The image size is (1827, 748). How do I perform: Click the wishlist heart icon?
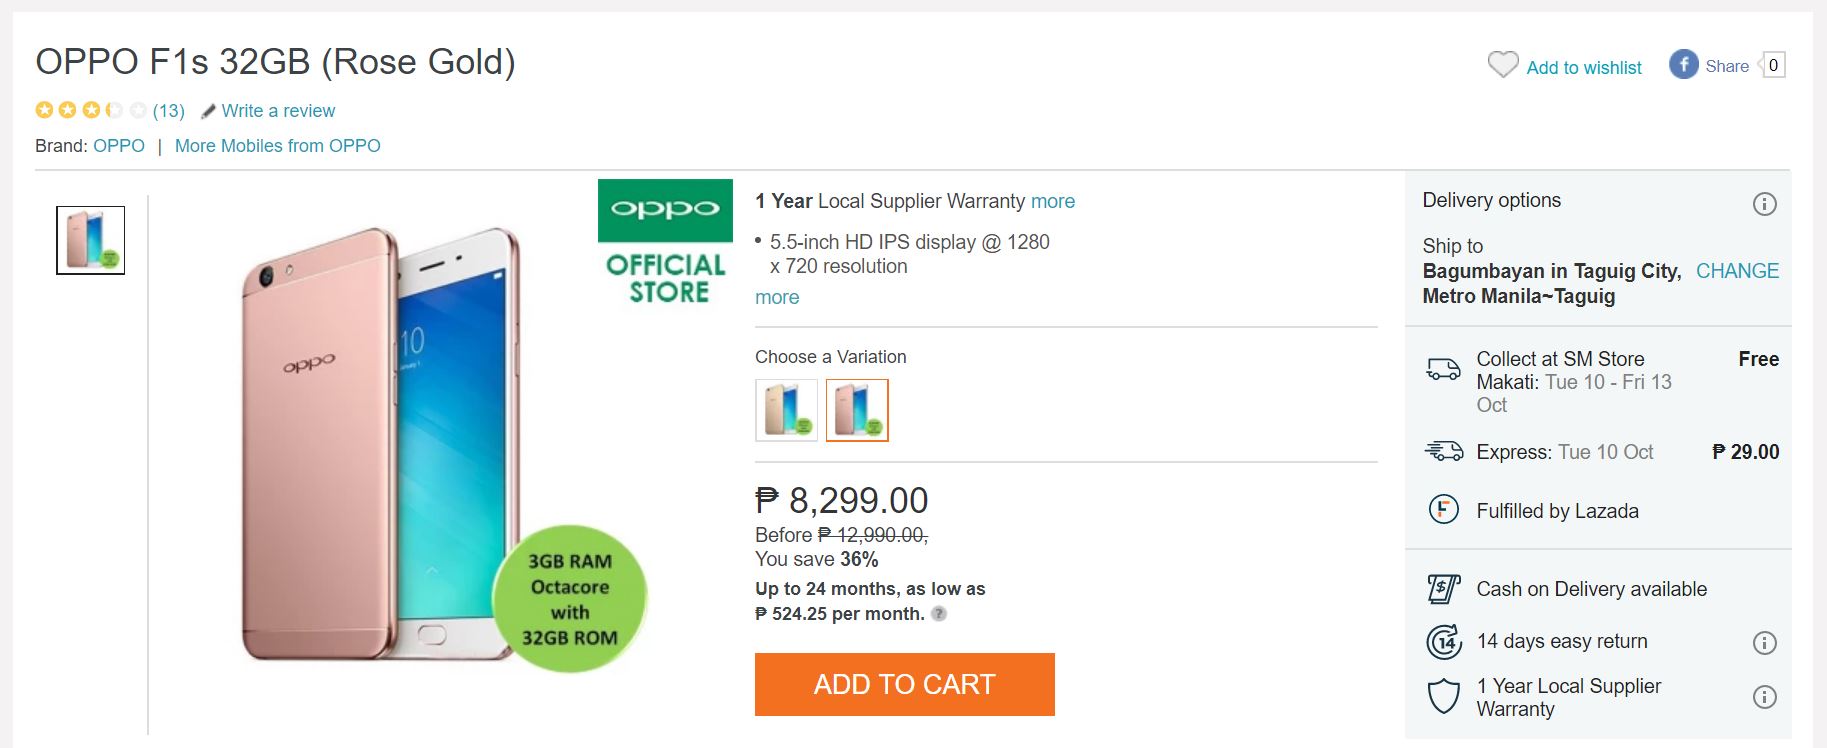(1502, 66)
